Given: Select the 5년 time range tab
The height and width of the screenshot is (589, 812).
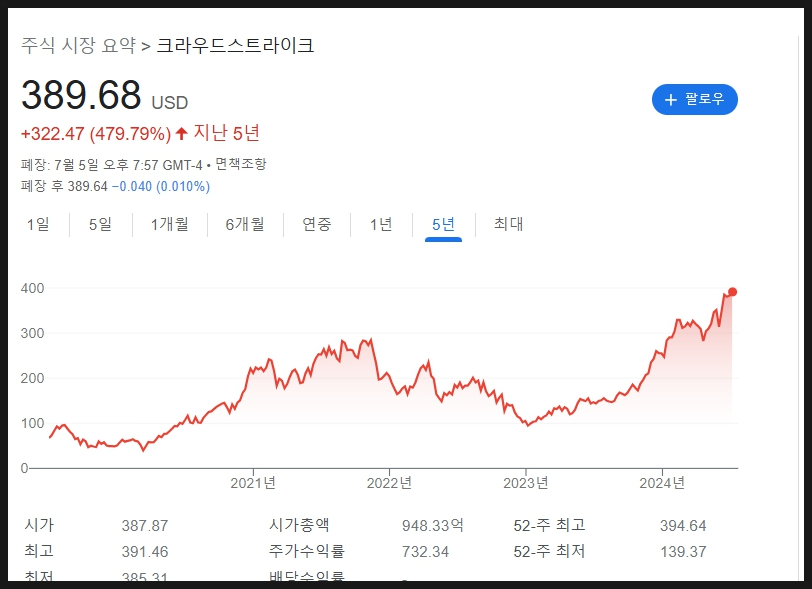Looking at the screenshot, I should pyautogui.click(x=443, y=224).
